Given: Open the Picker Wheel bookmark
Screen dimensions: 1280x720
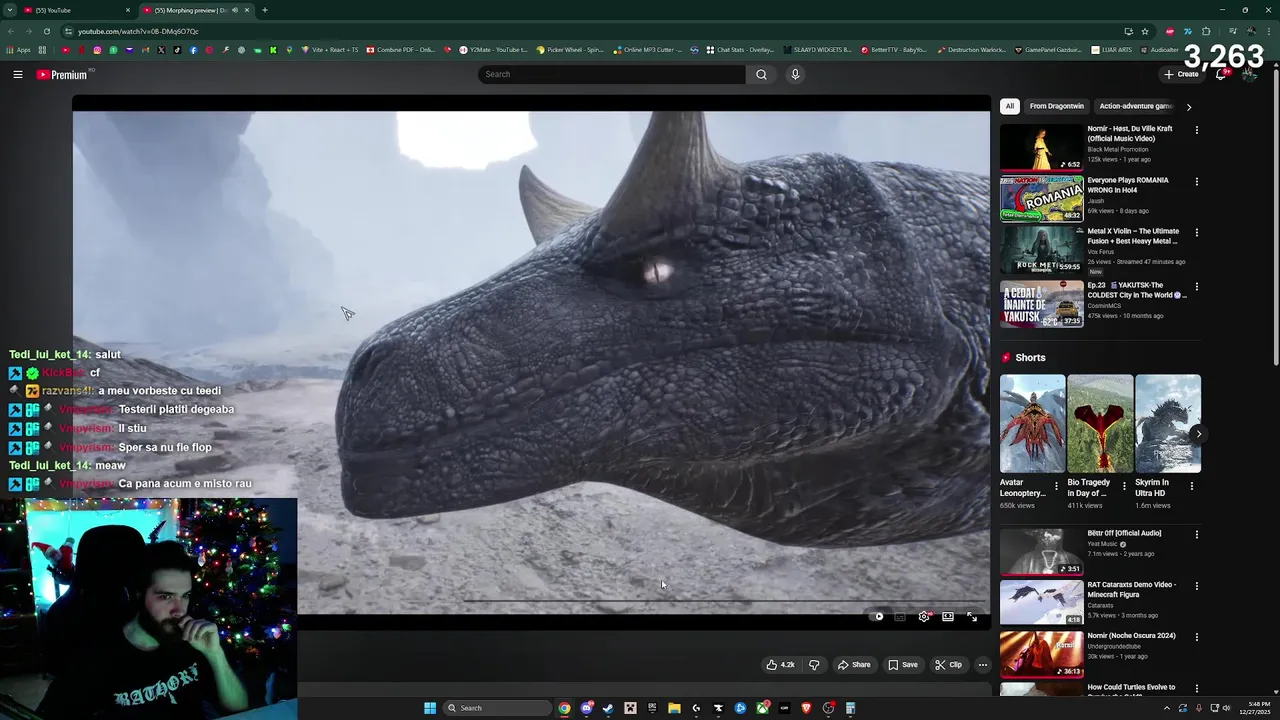Looking at the screenshot, I should tap(570, 50).
